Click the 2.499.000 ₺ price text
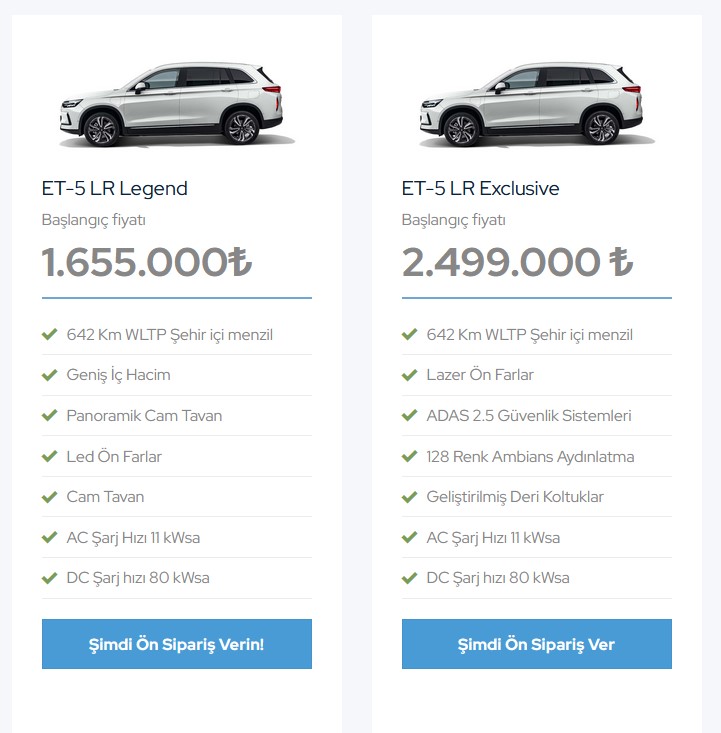Viewport: 721px width, 733px height. coord(517,262)
